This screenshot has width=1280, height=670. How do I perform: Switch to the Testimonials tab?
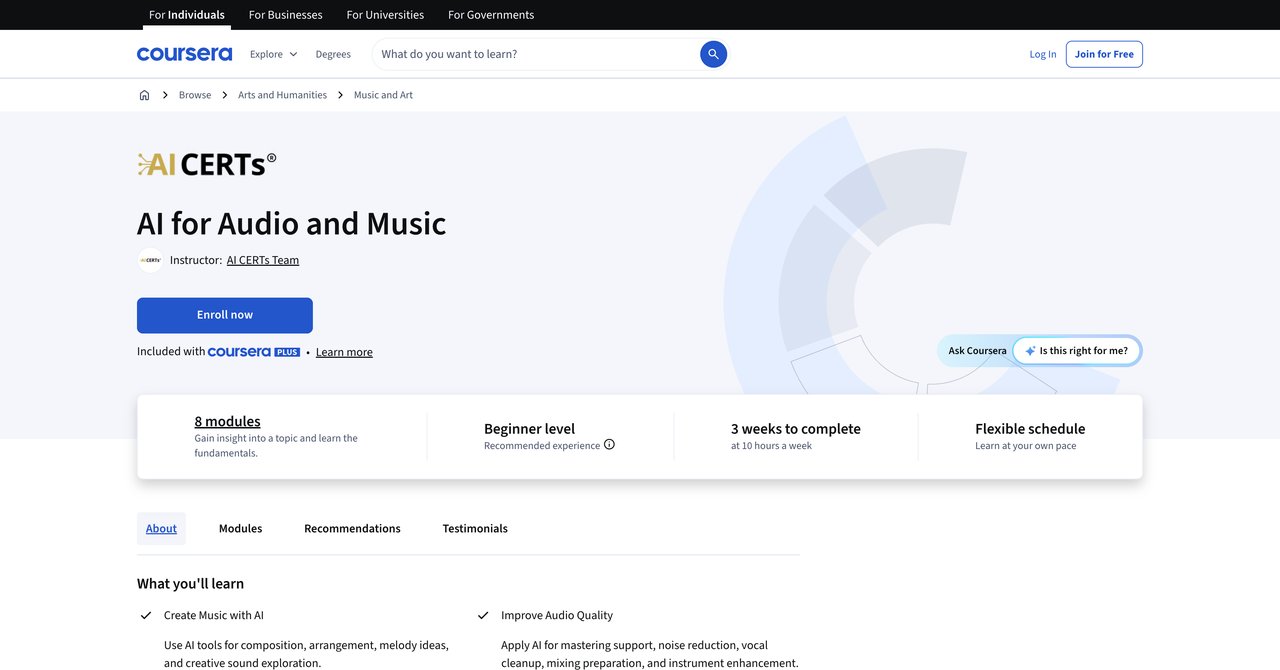475,528
